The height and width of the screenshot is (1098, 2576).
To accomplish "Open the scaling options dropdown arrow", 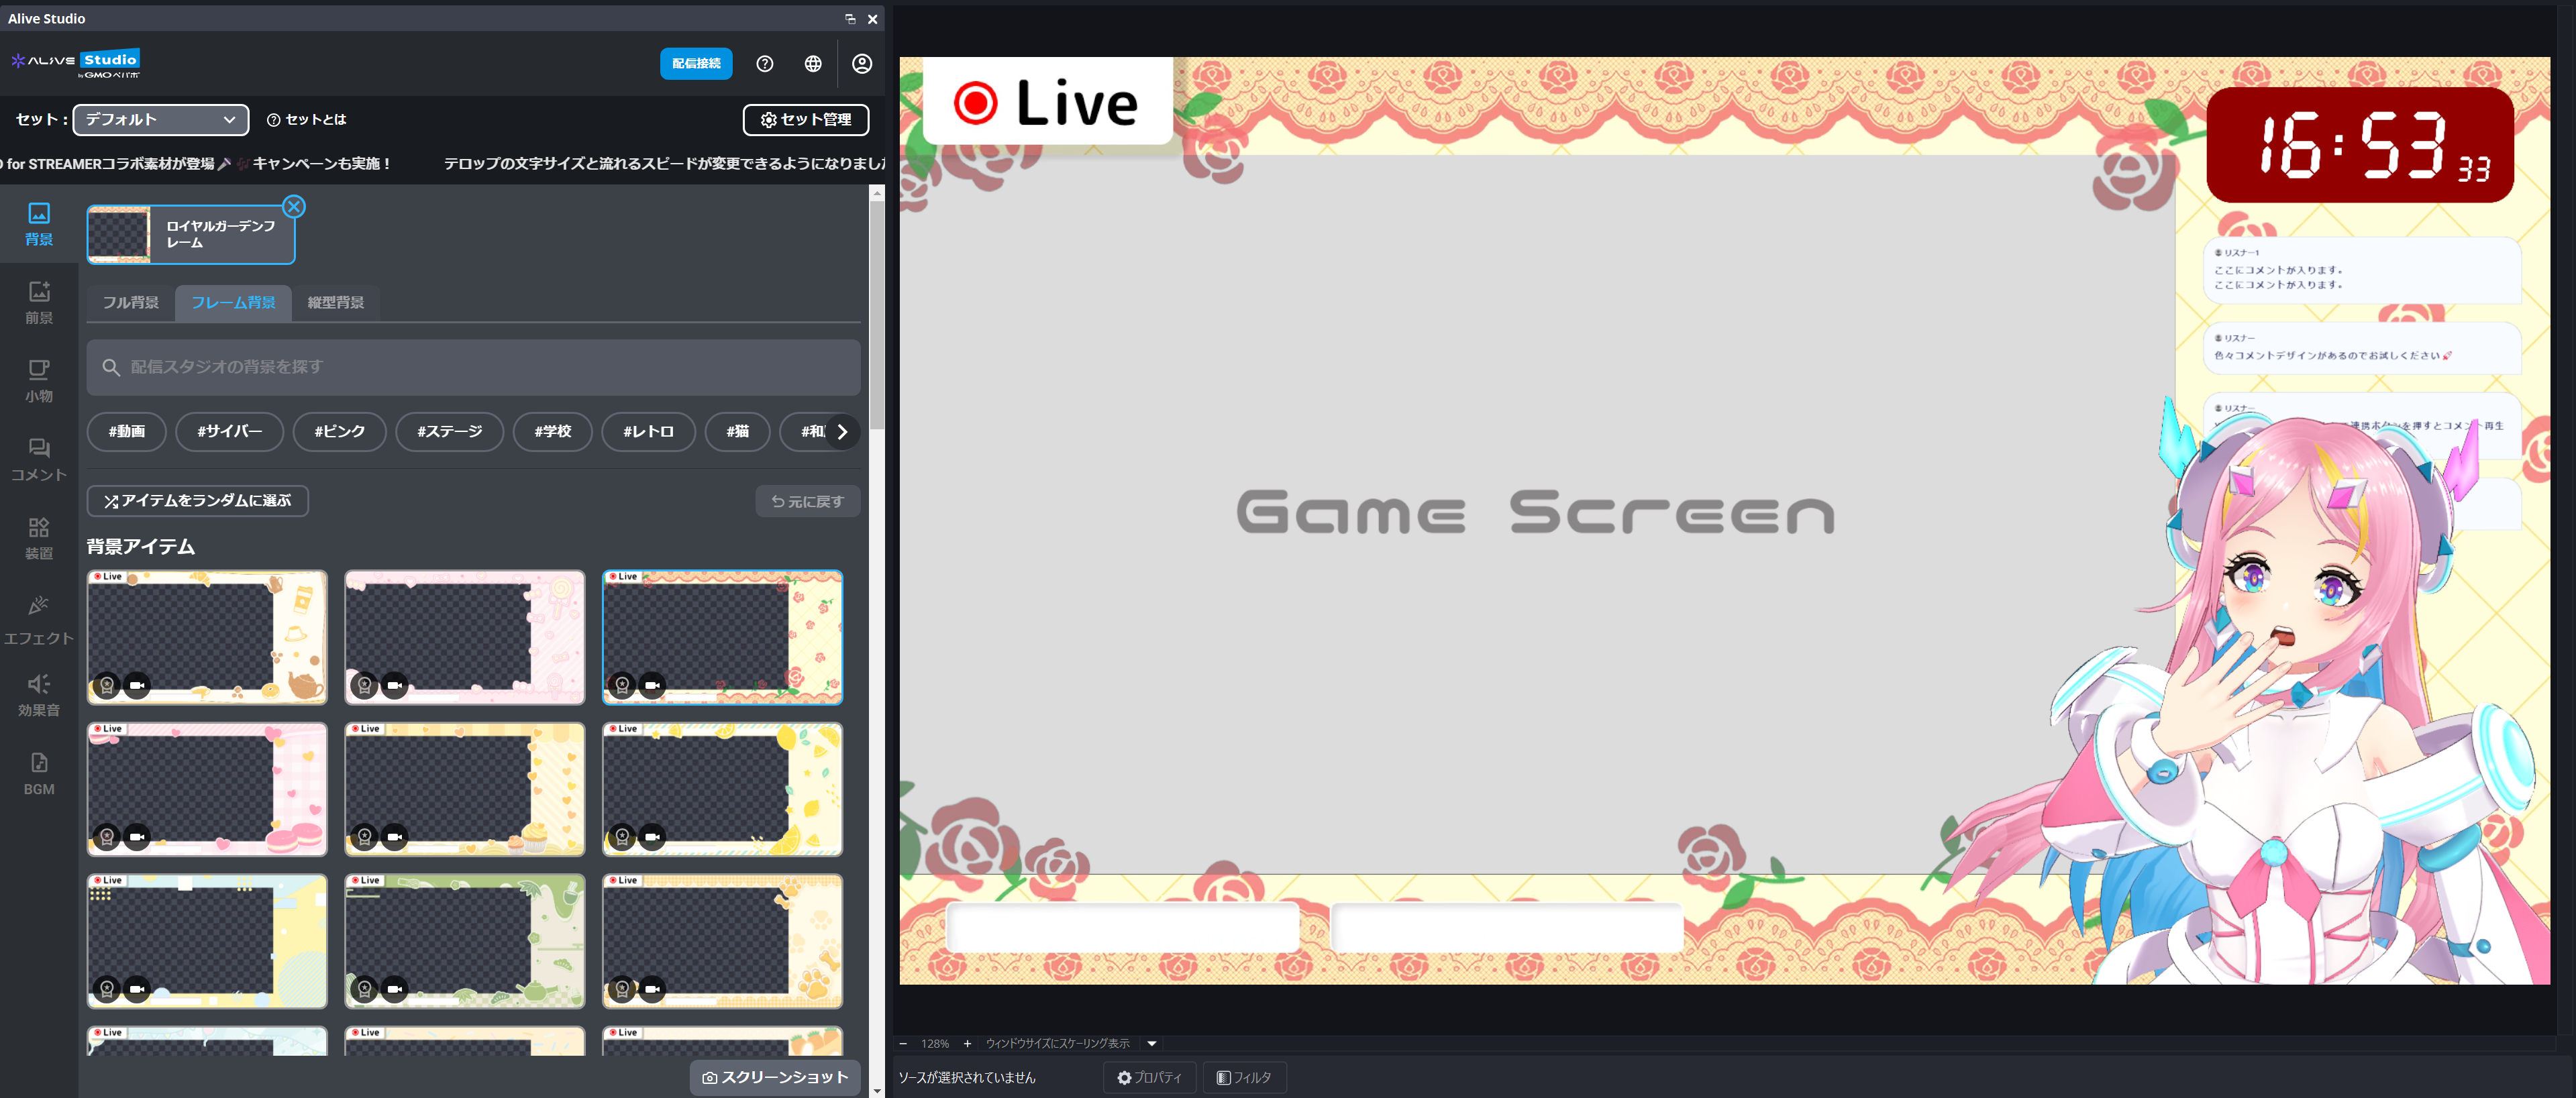I will 1151,1043.
